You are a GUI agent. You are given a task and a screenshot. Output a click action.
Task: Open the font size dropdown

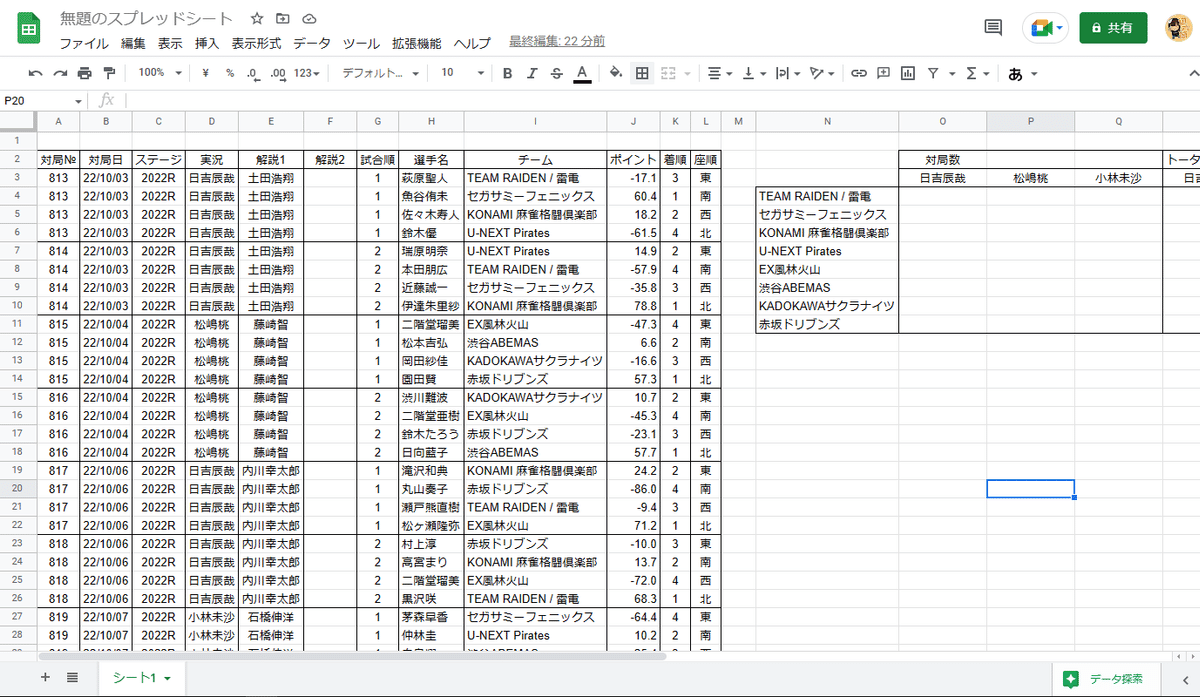click(463, 73)
